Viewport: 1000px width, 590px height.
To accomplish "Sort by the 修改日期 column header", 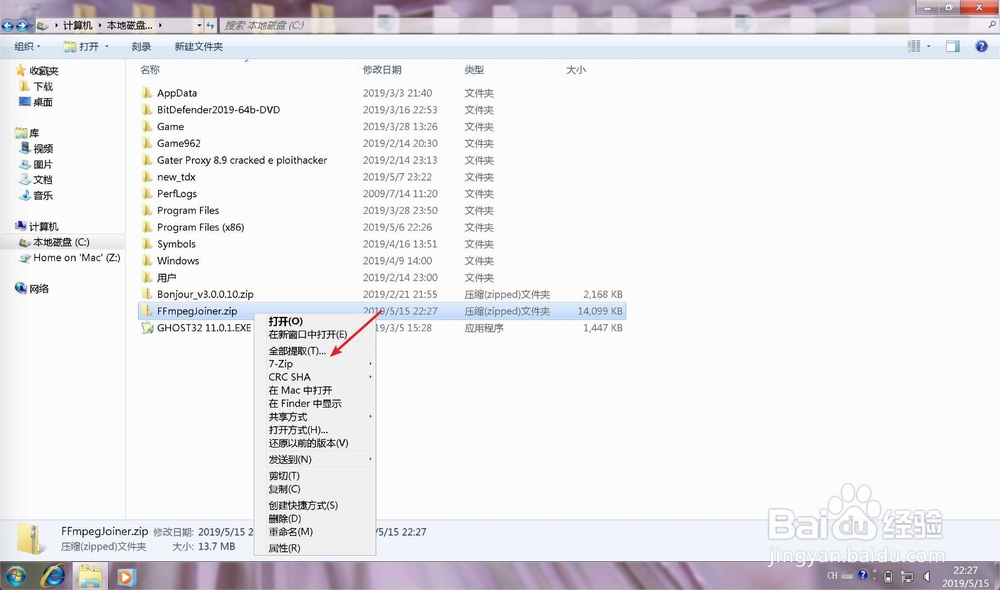I will click(382, 70).
